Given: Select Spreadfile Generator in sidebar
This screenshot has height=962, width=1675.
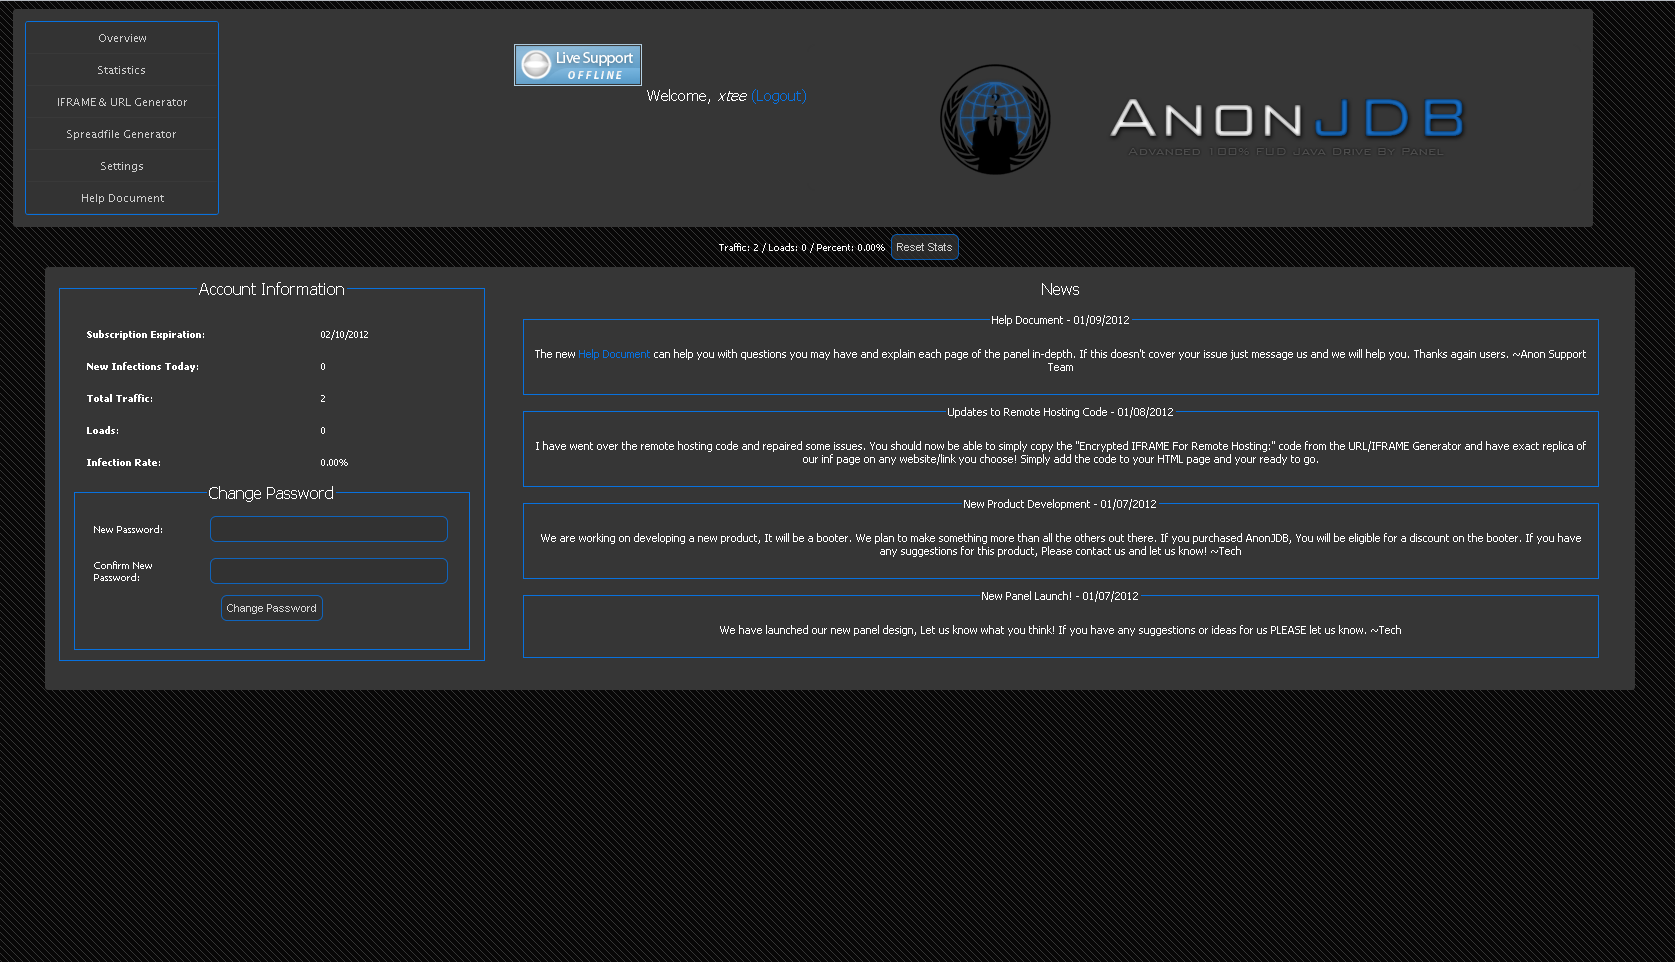Looking at the screenshot, I should click(122, 134).
